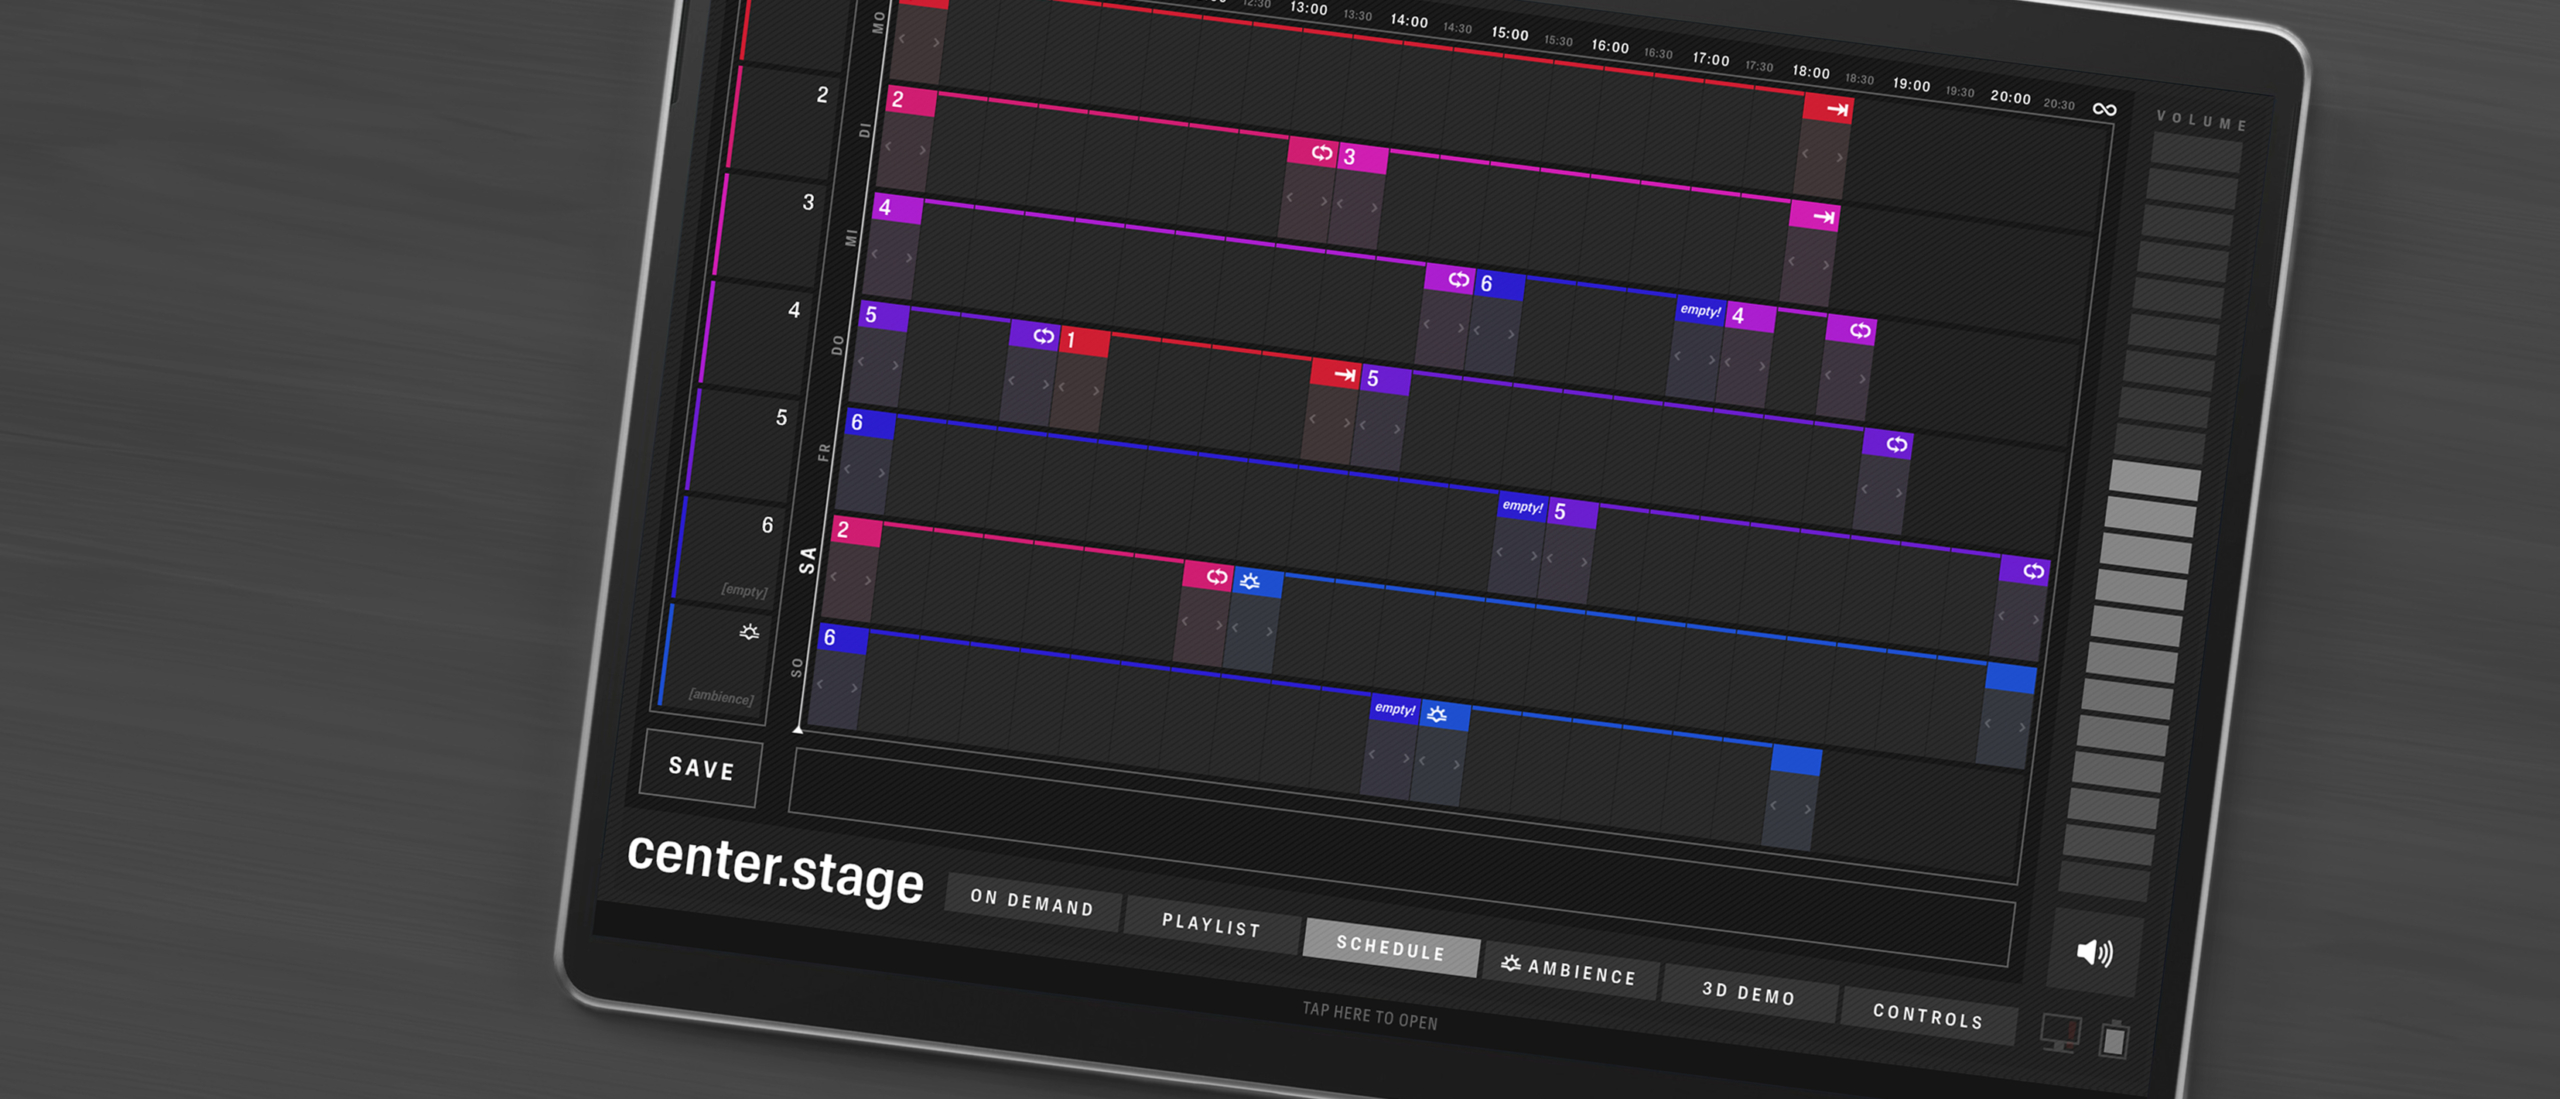Screen dimensions: 2560x1099
Task: Click the SAVE button
Action: click(700, 768)
